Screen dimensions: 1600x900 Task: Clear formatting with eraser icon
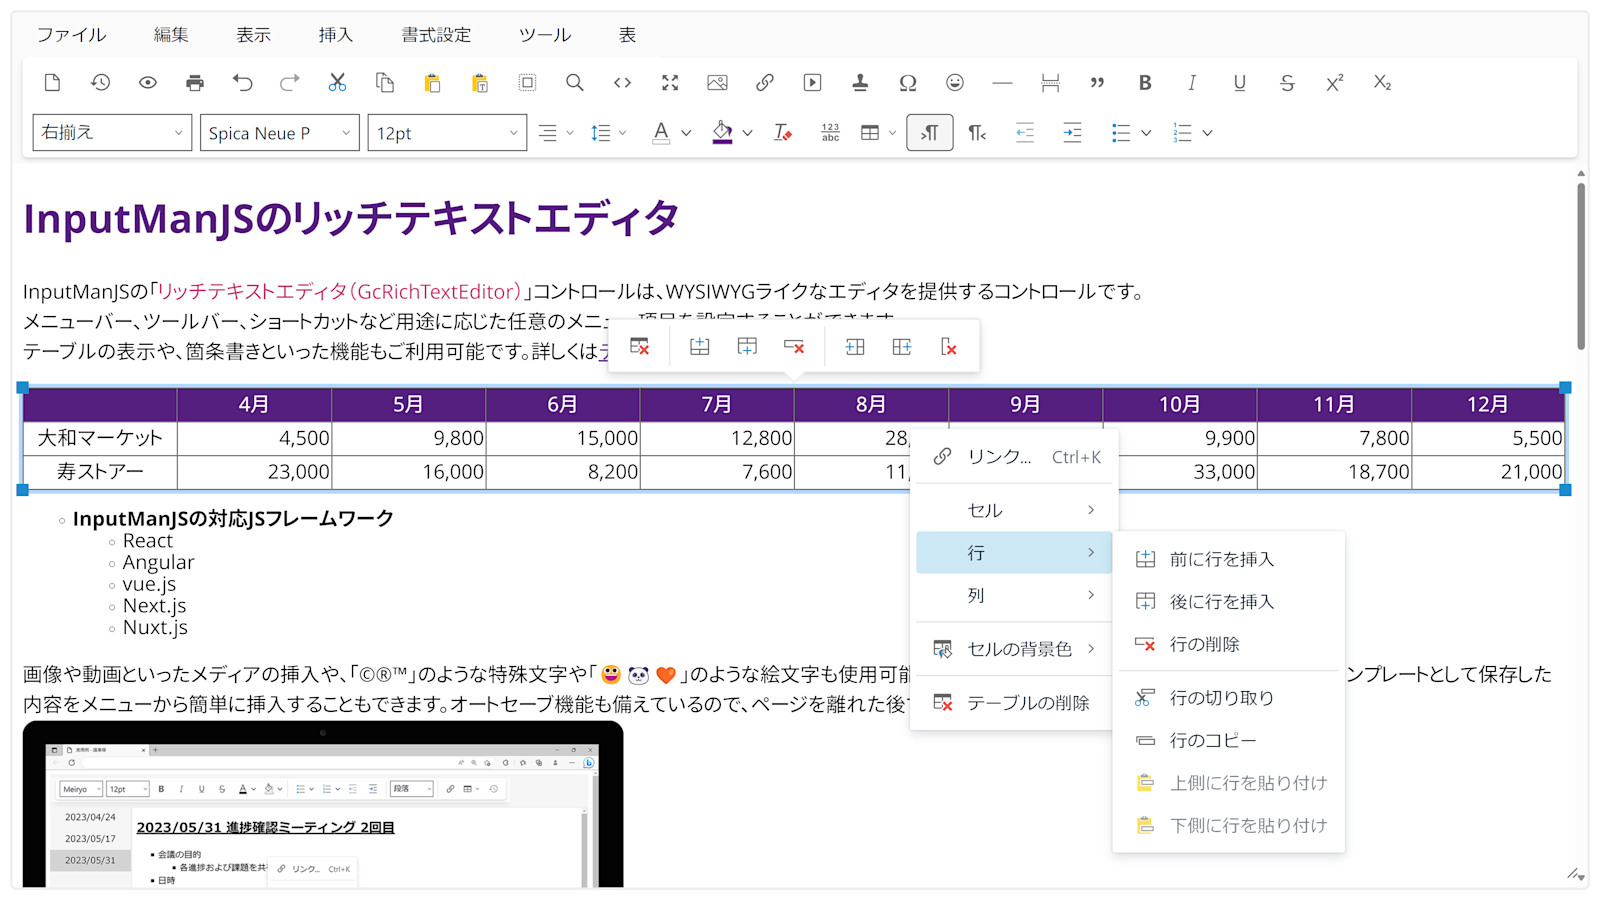pos(783,133)
